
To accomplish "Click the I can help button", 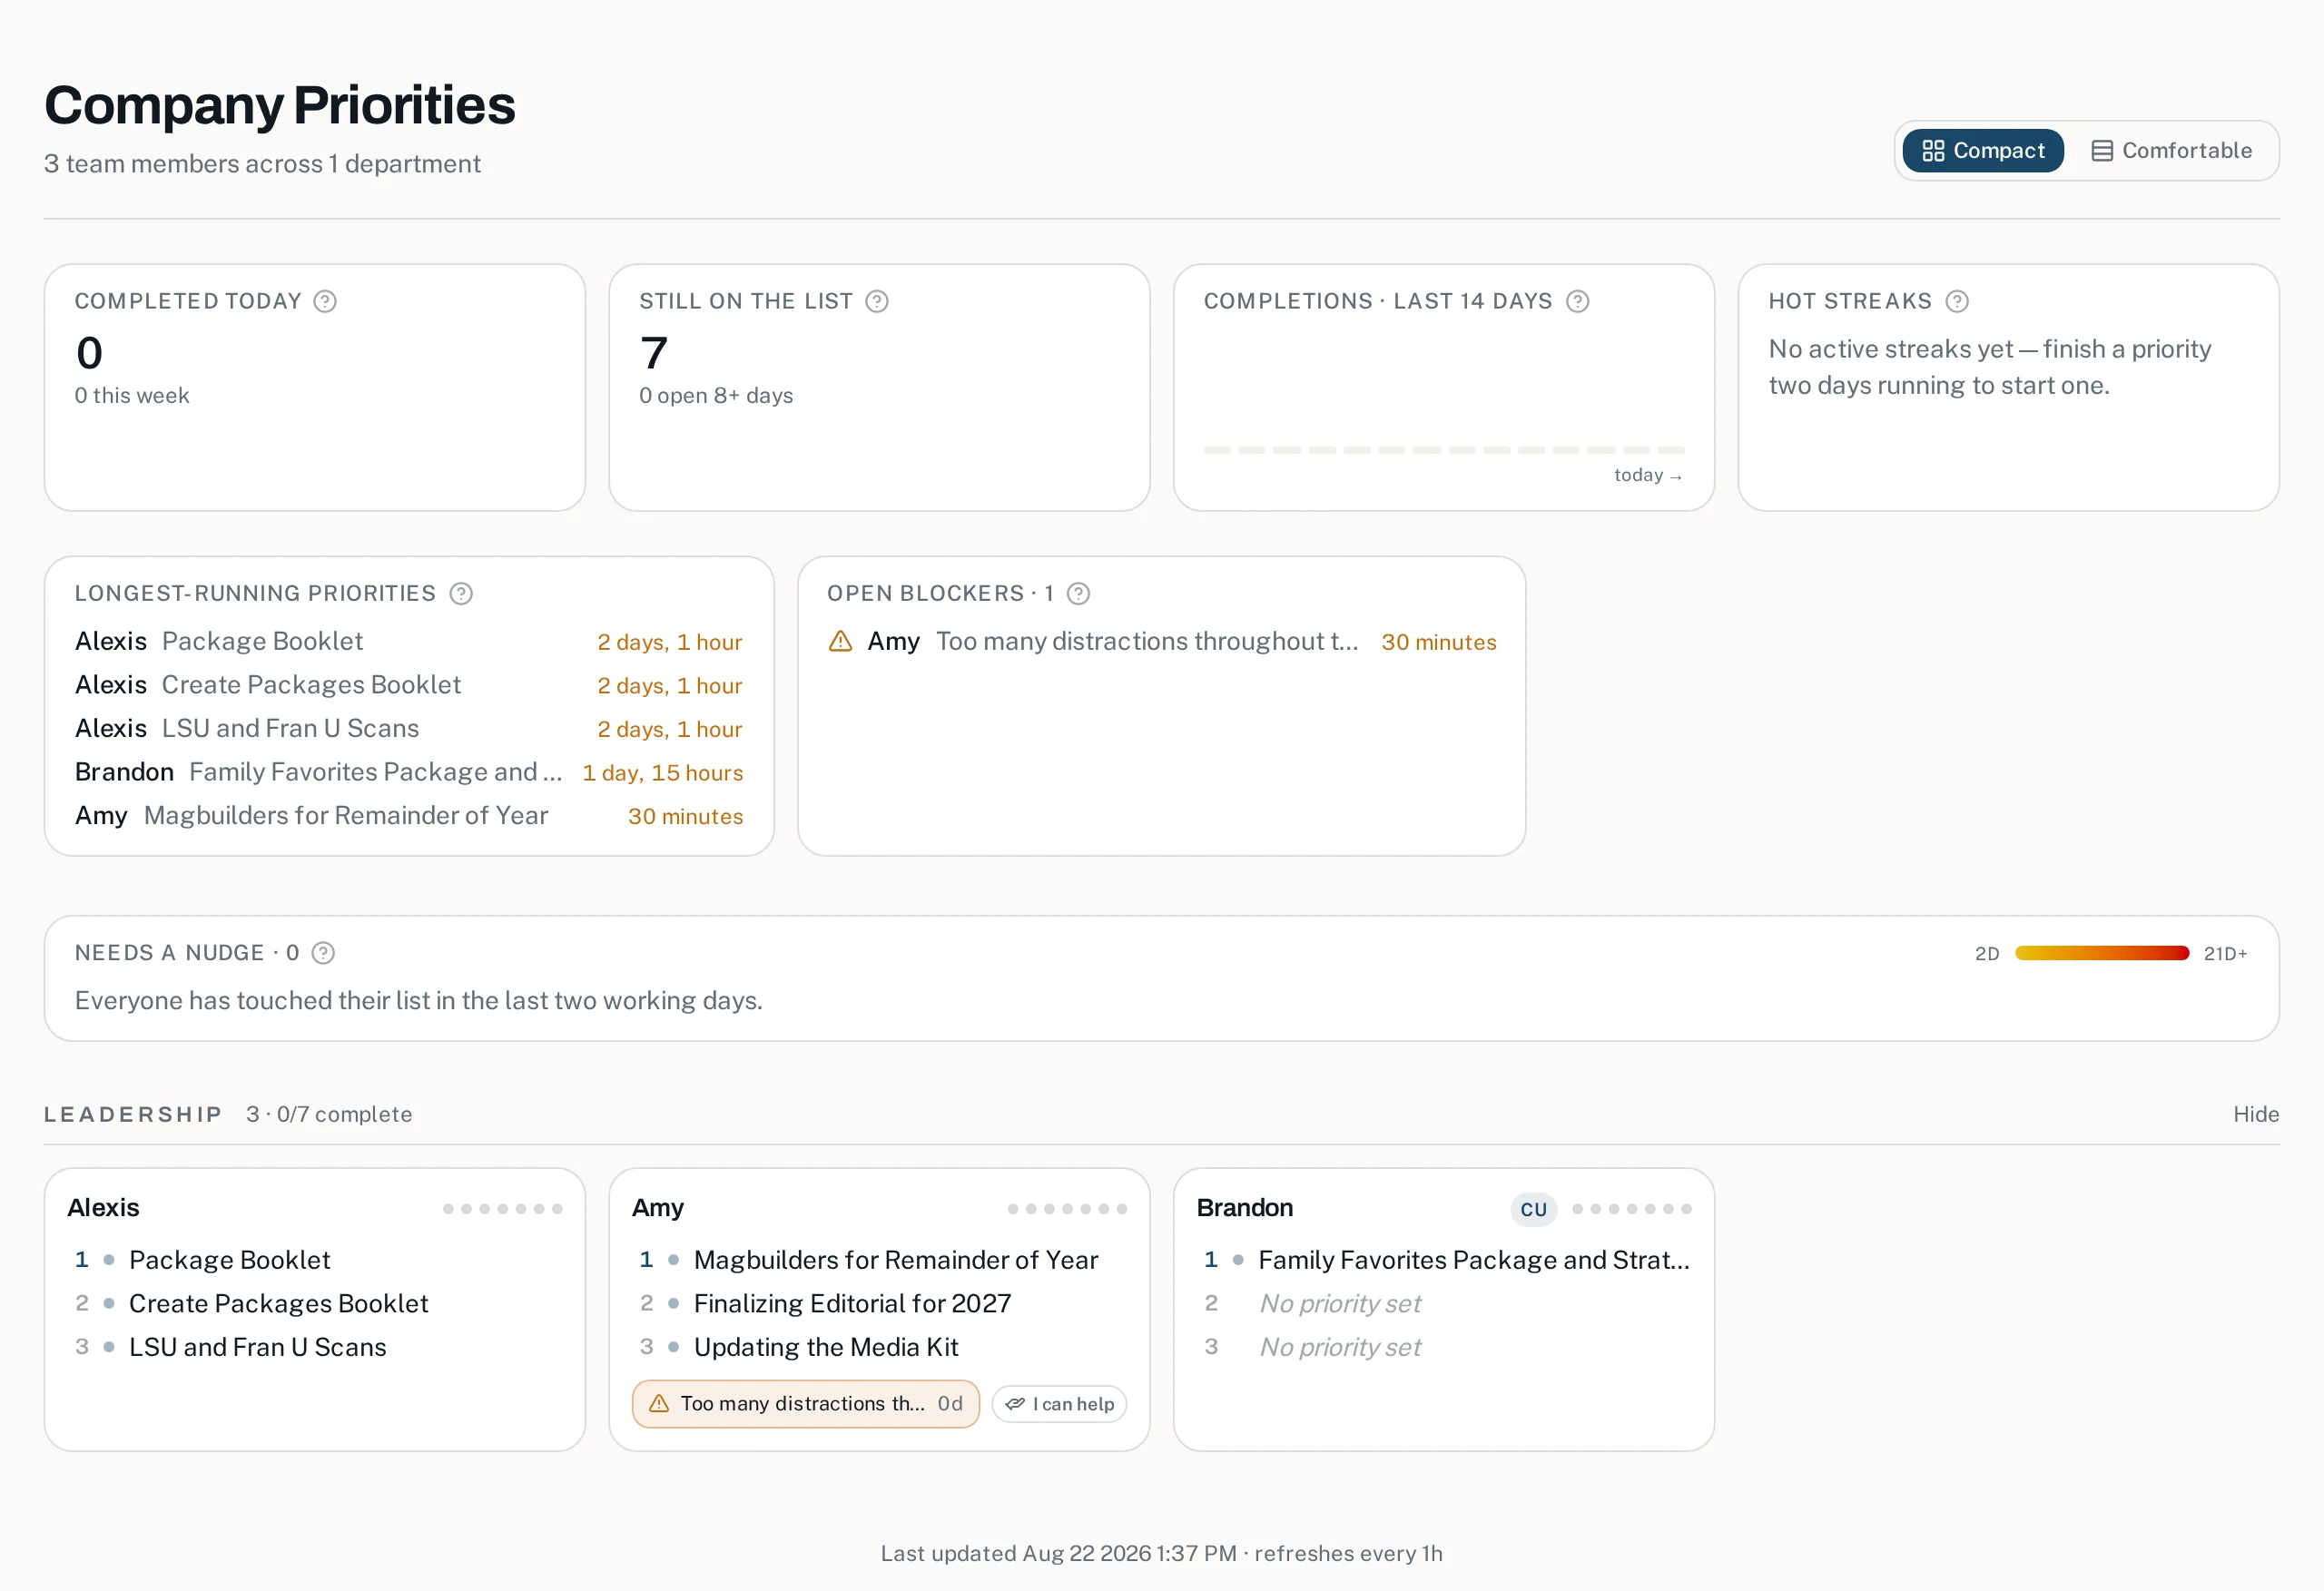I will 1059,1404.
